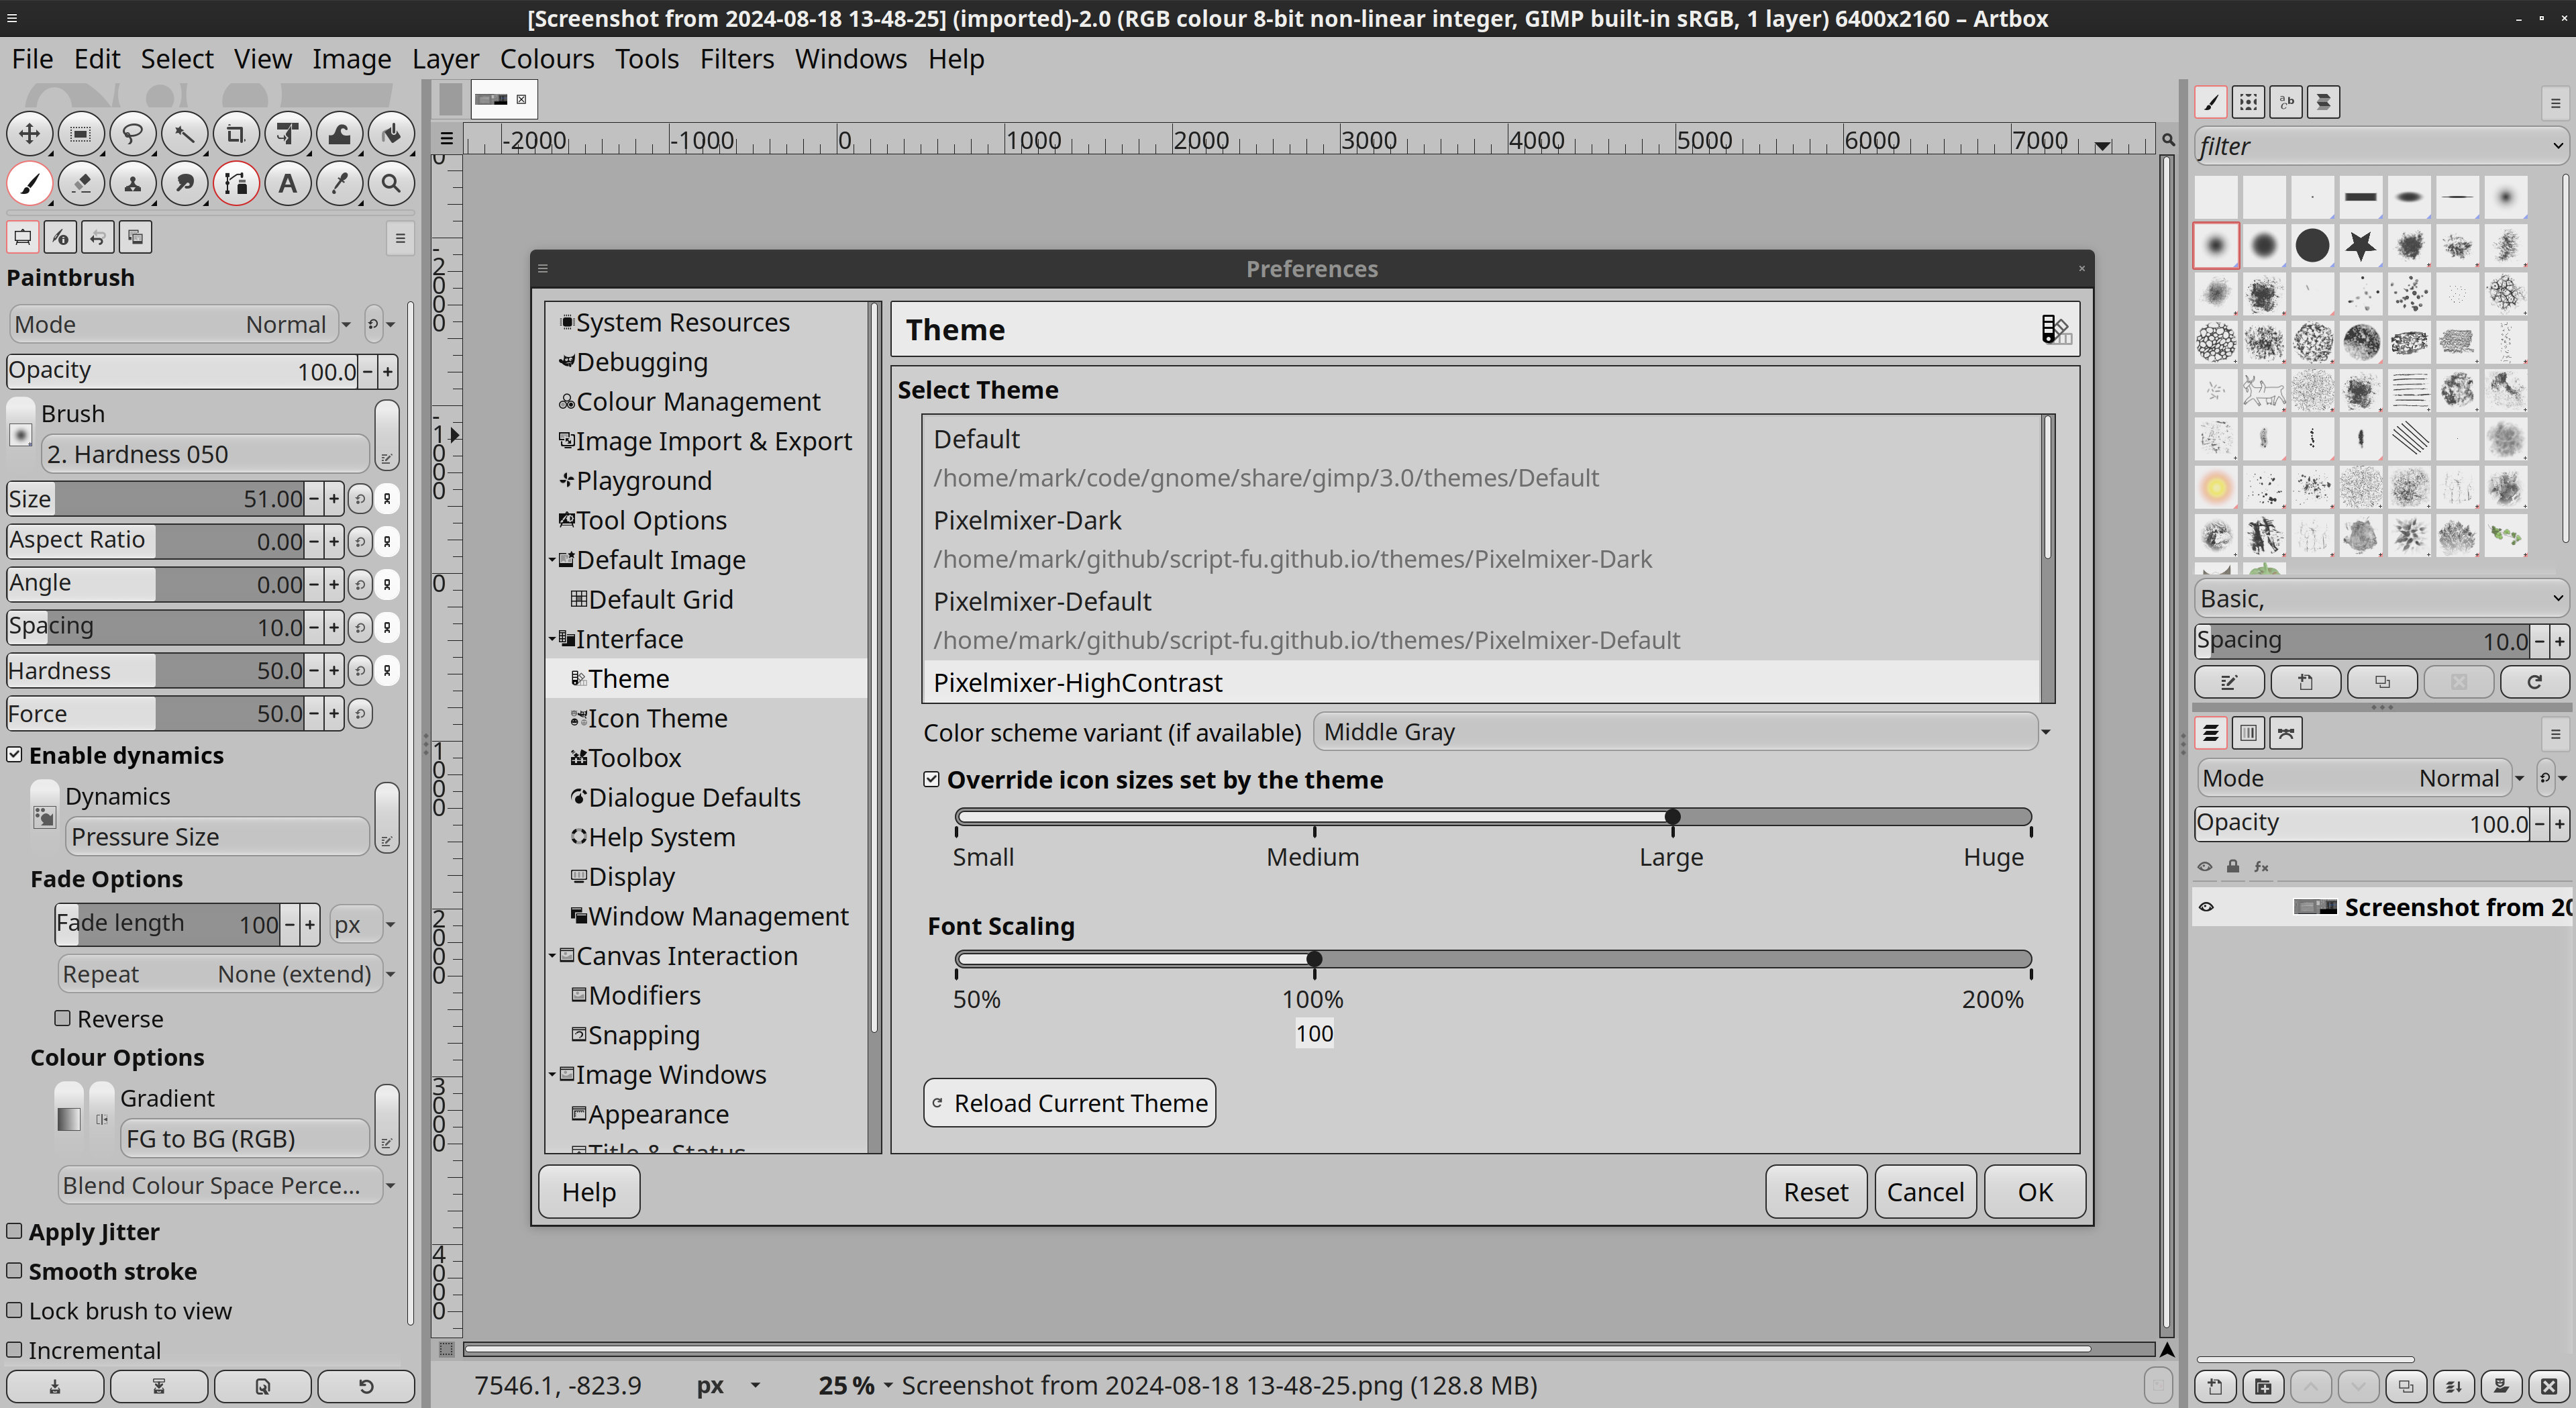Select the Move tool in the toolbox

29,133
